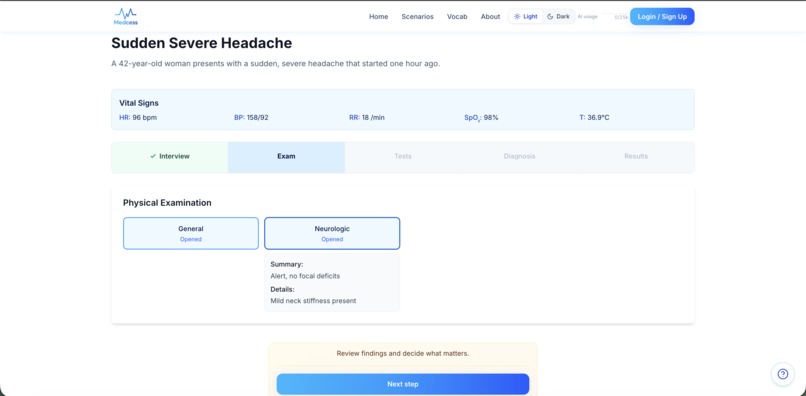
Task: Open About page
Action: click(490, 16)
